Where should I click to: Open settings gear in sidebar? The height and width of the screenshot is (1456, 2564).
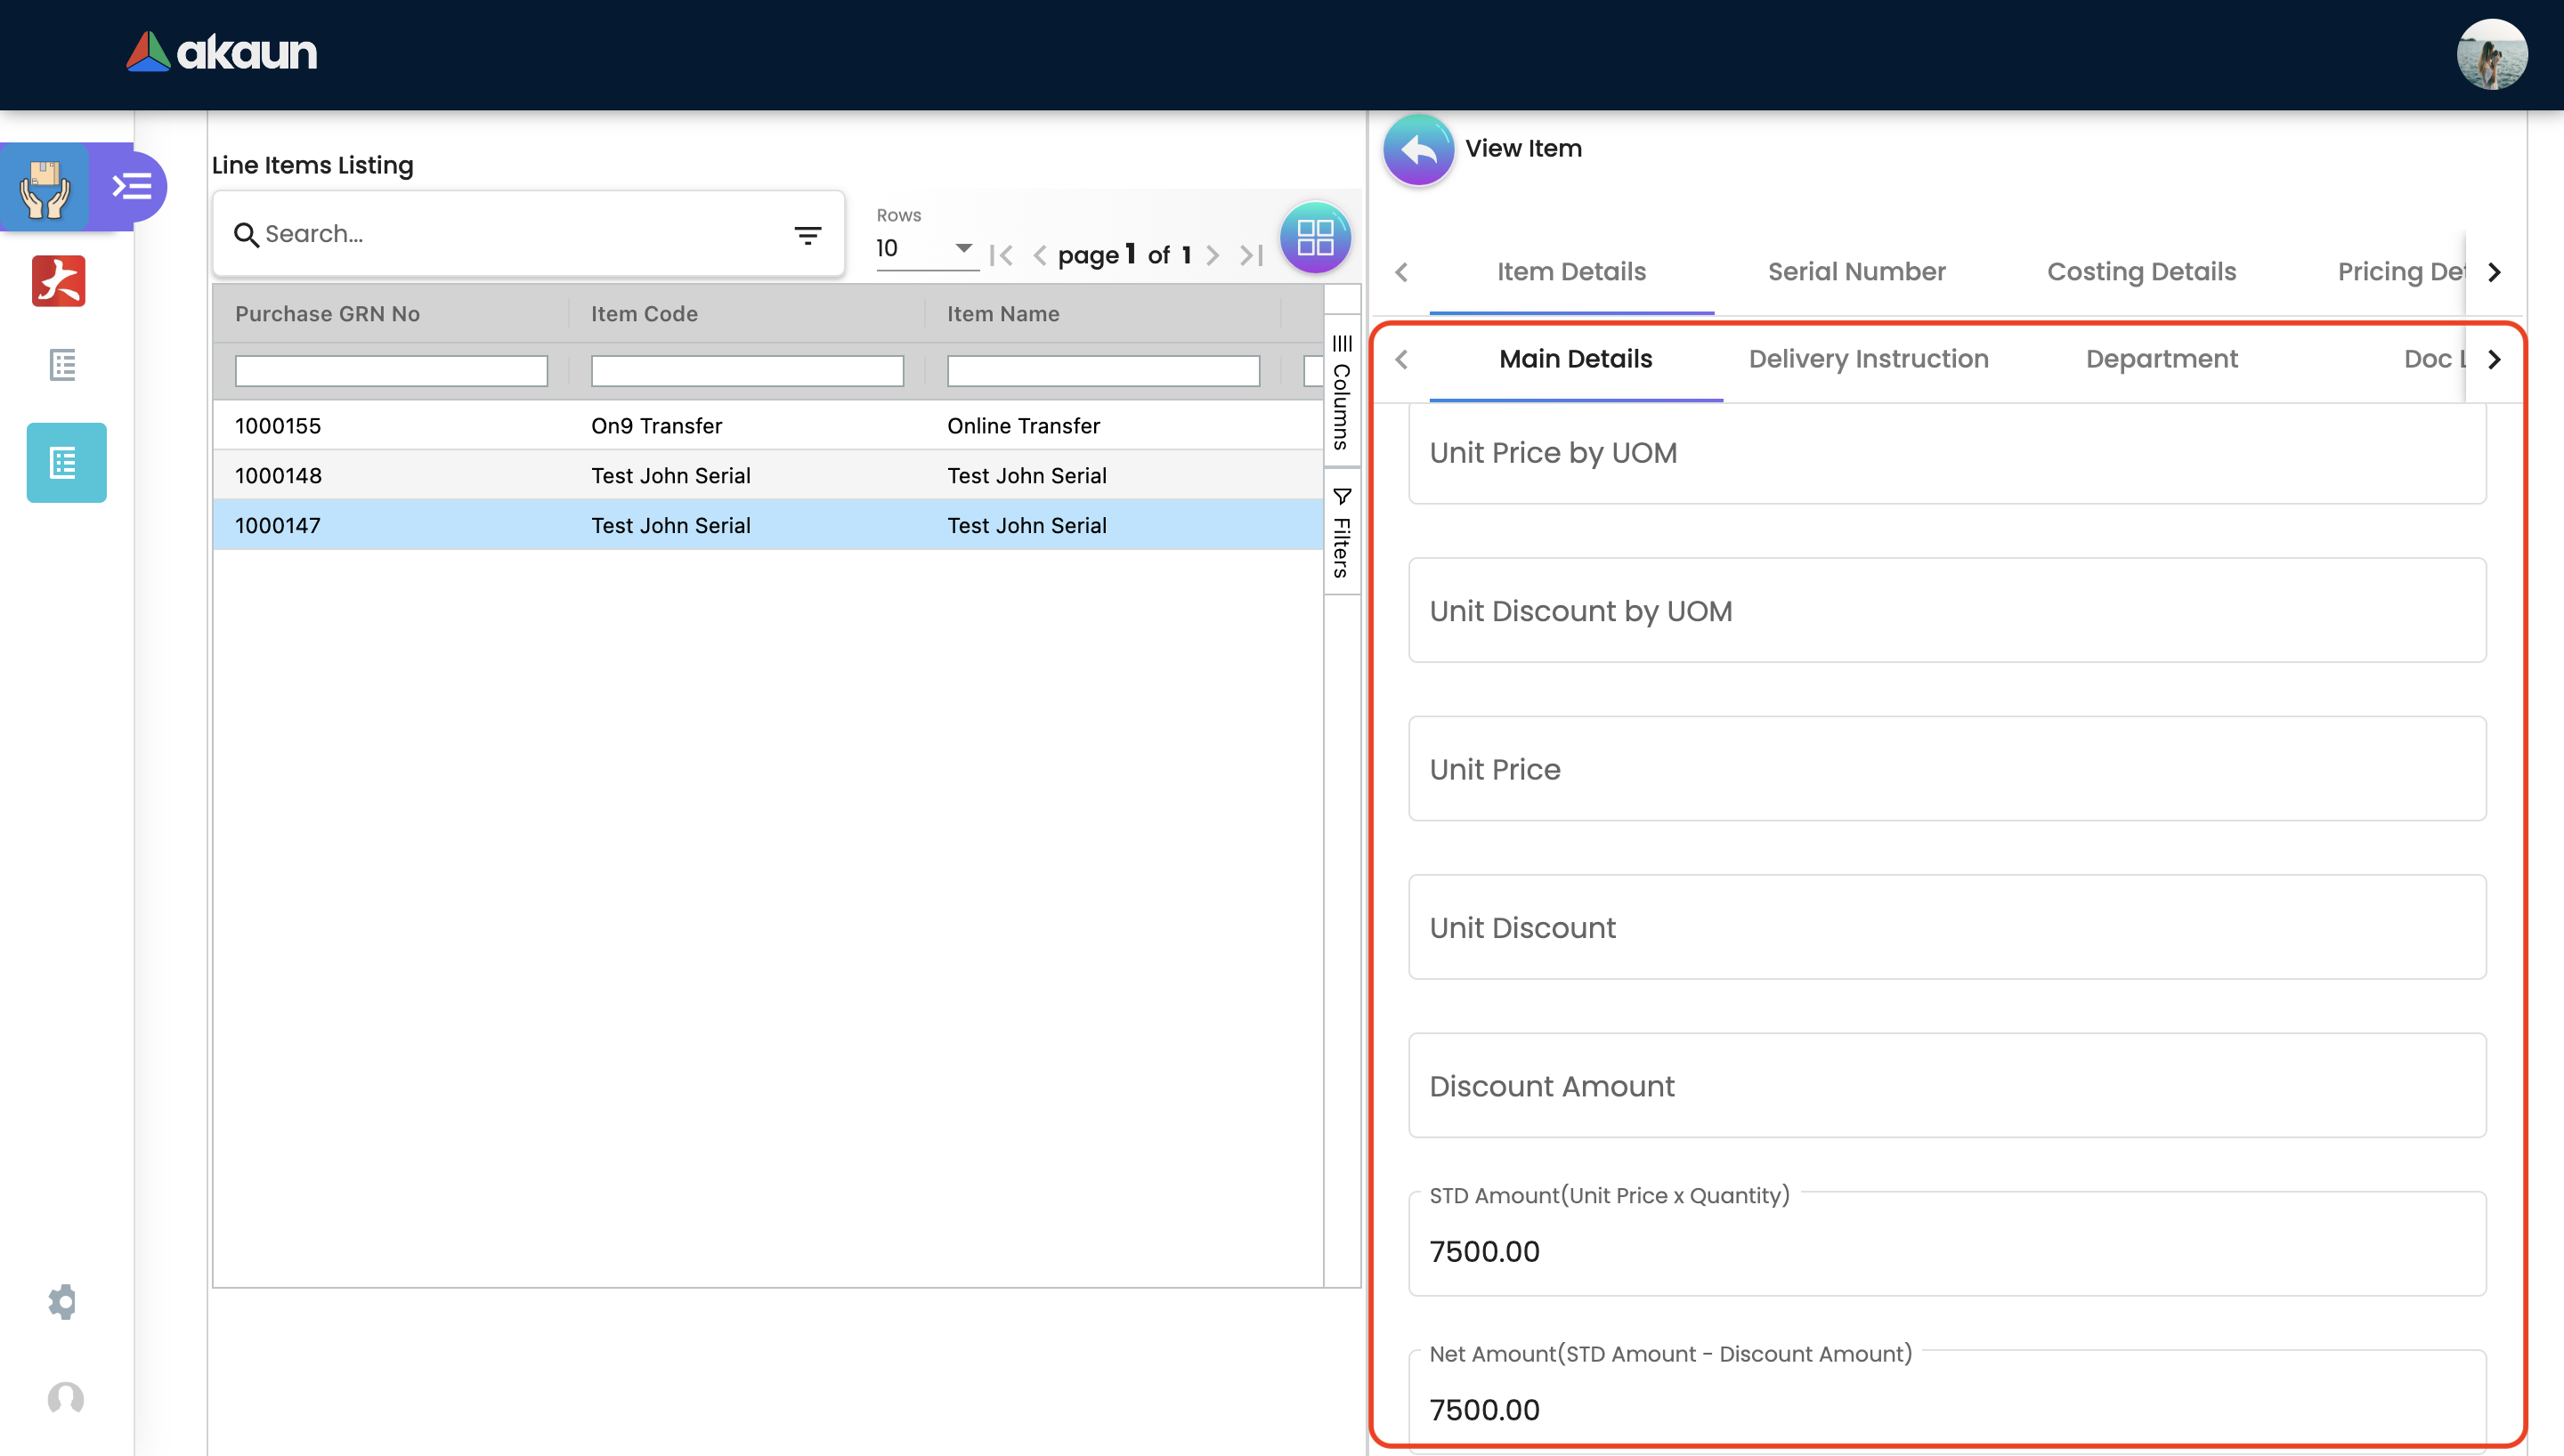click(x=62, y=1301)
